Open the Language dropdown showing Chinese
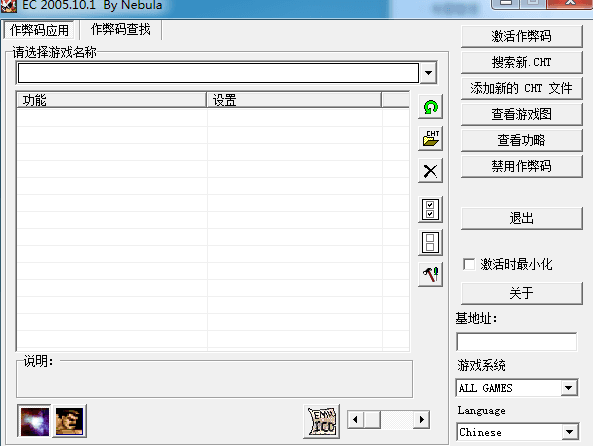This screenshot has width=593, height=446. tap(570, 432)
